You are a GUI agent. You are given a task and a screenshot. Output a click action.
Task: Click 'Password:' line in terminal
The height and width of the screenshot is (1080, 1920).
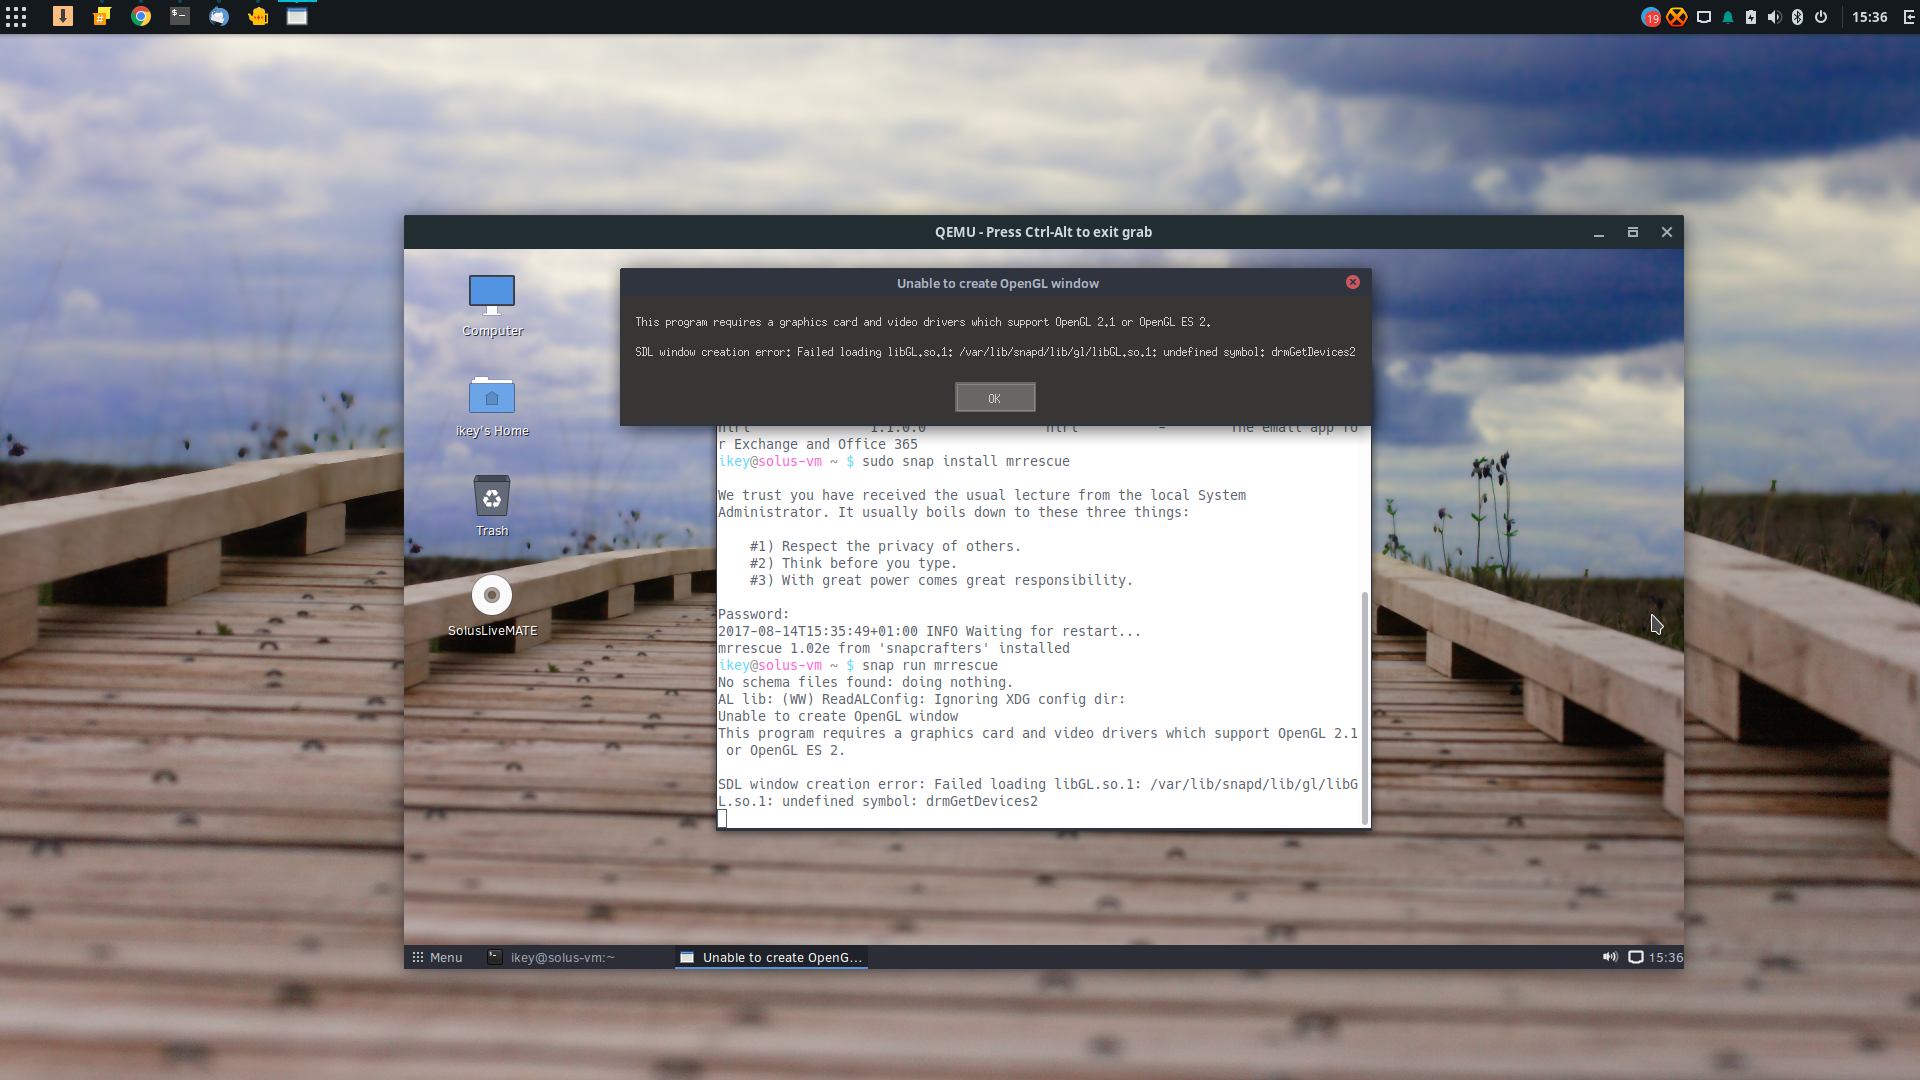coord(753,614)
